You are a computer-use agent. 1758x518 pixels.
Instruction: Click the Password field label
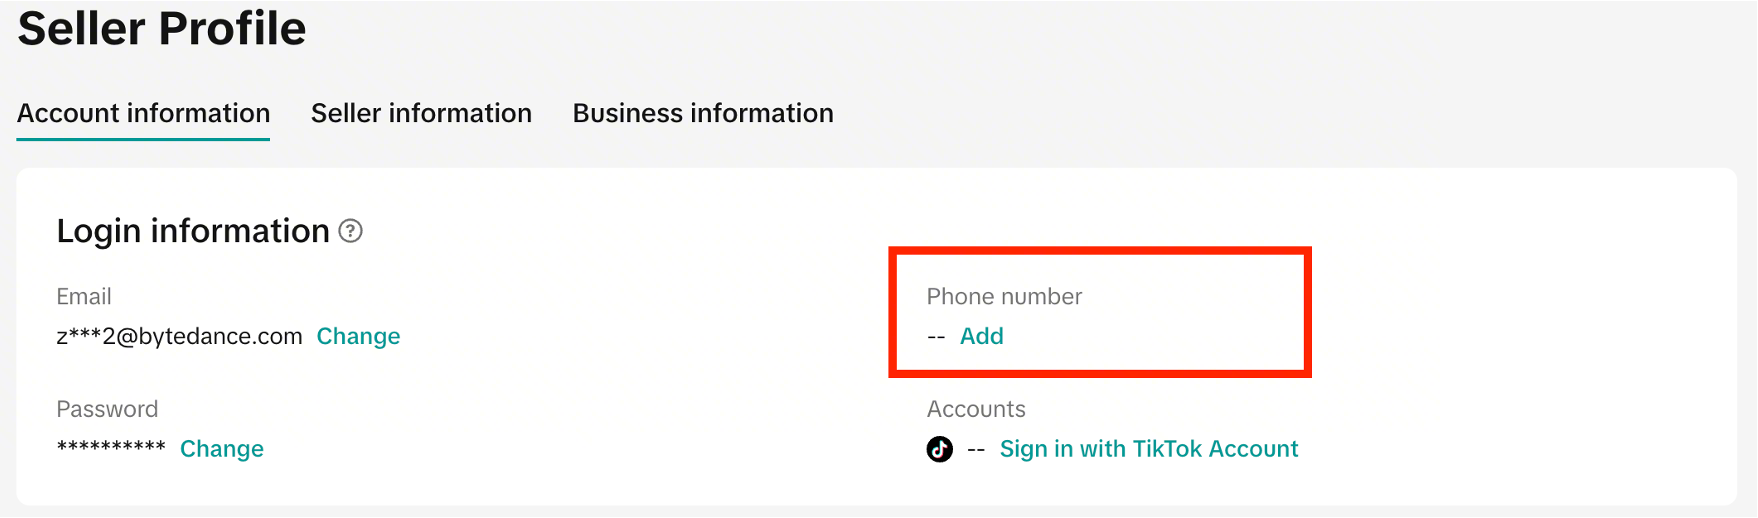[x=107, y=409]
